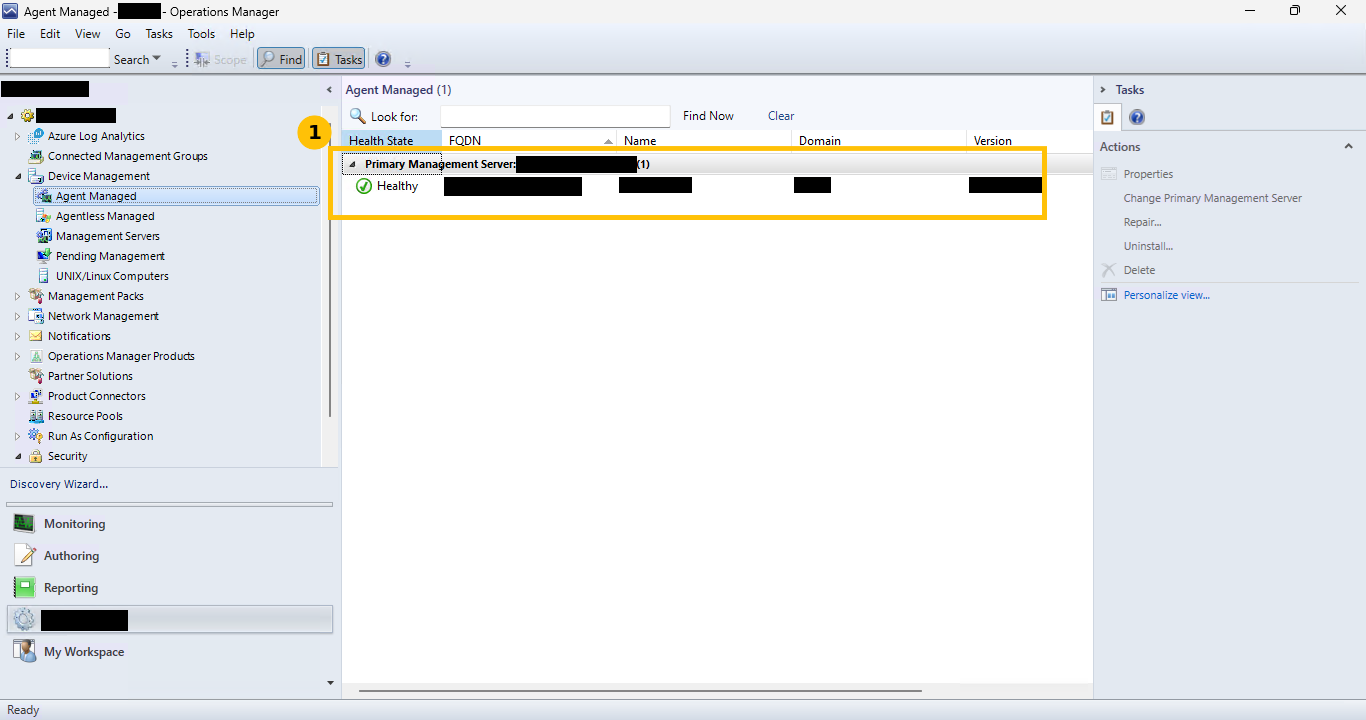
Task: Open Partner Solutions via its icon
Action: (x=37, y=376)
